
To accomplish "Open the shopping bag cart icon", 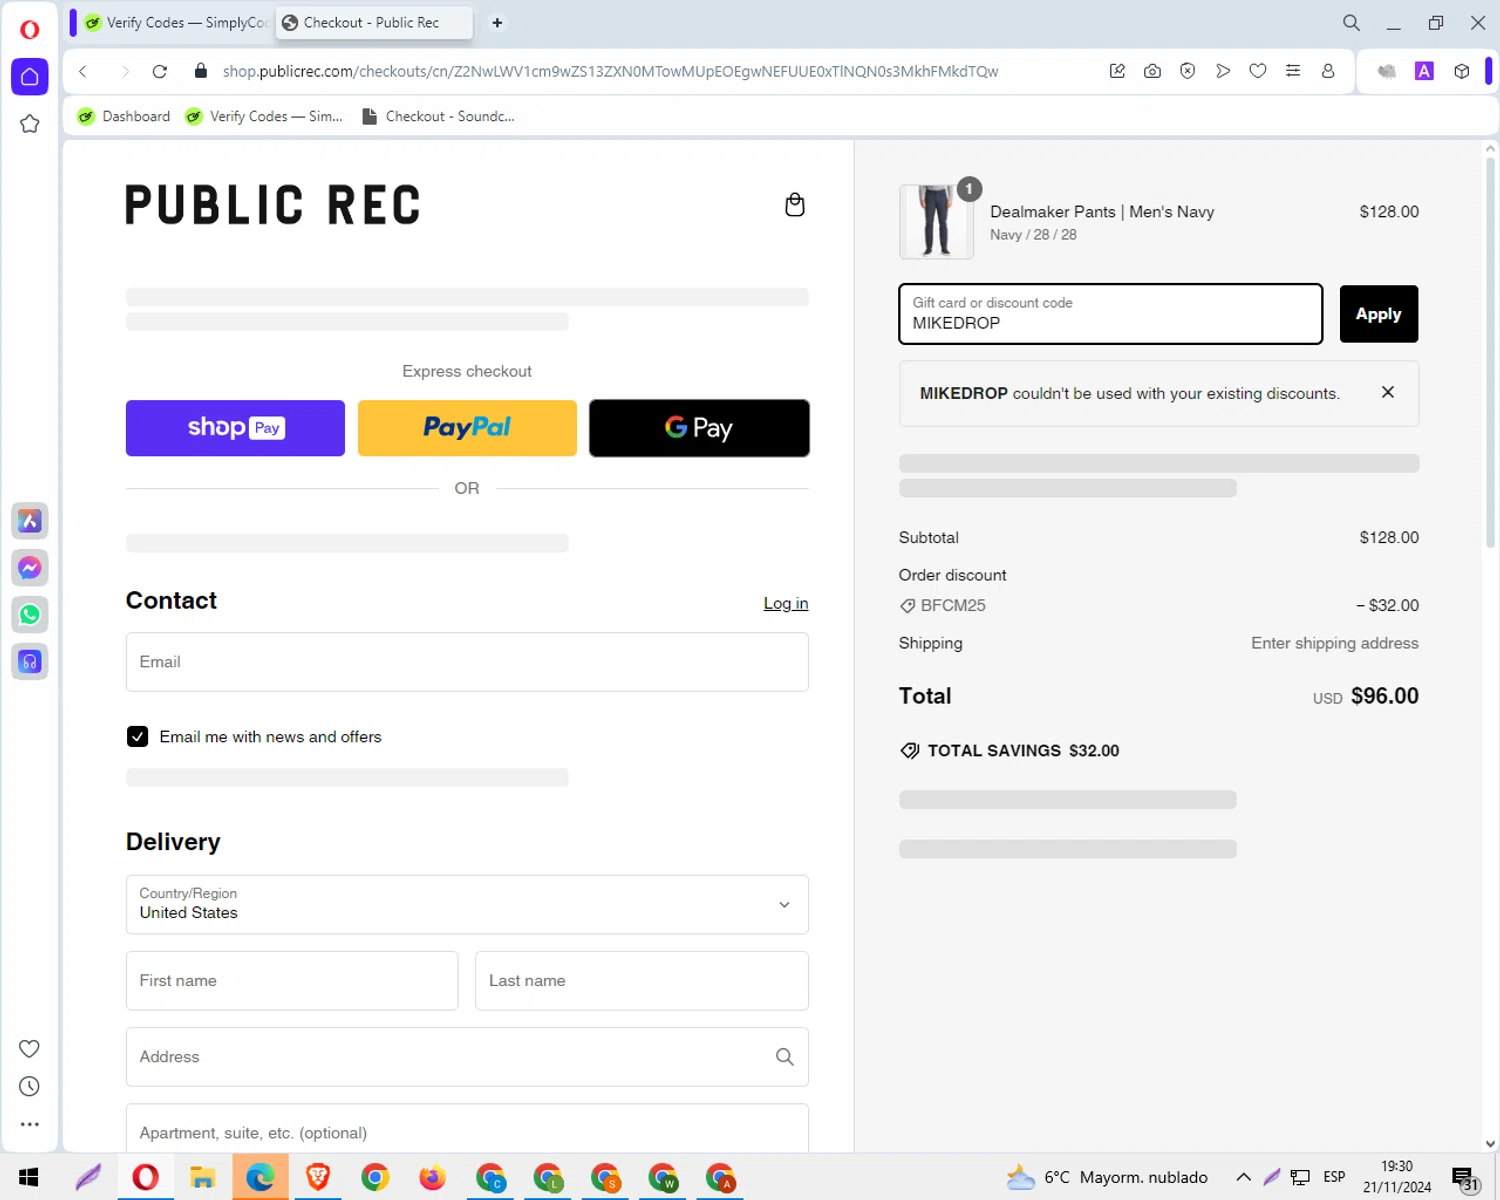I will pos(795,204).
